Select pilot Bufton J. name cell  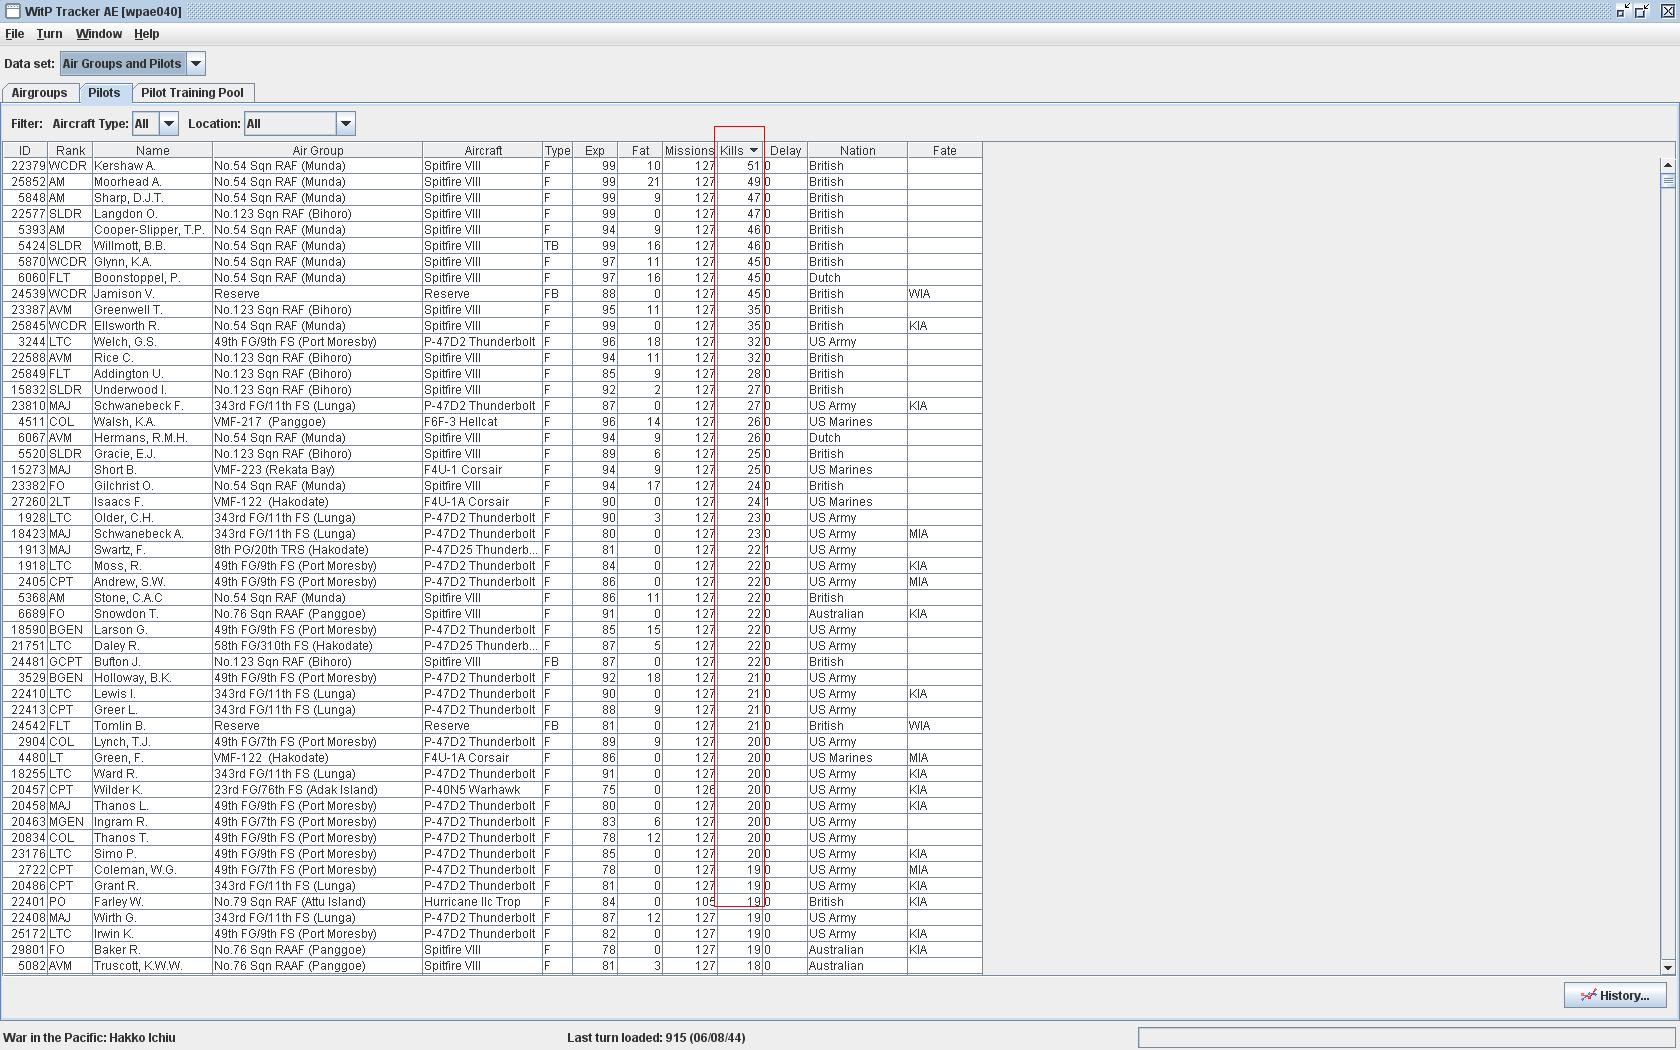point(152,662)
